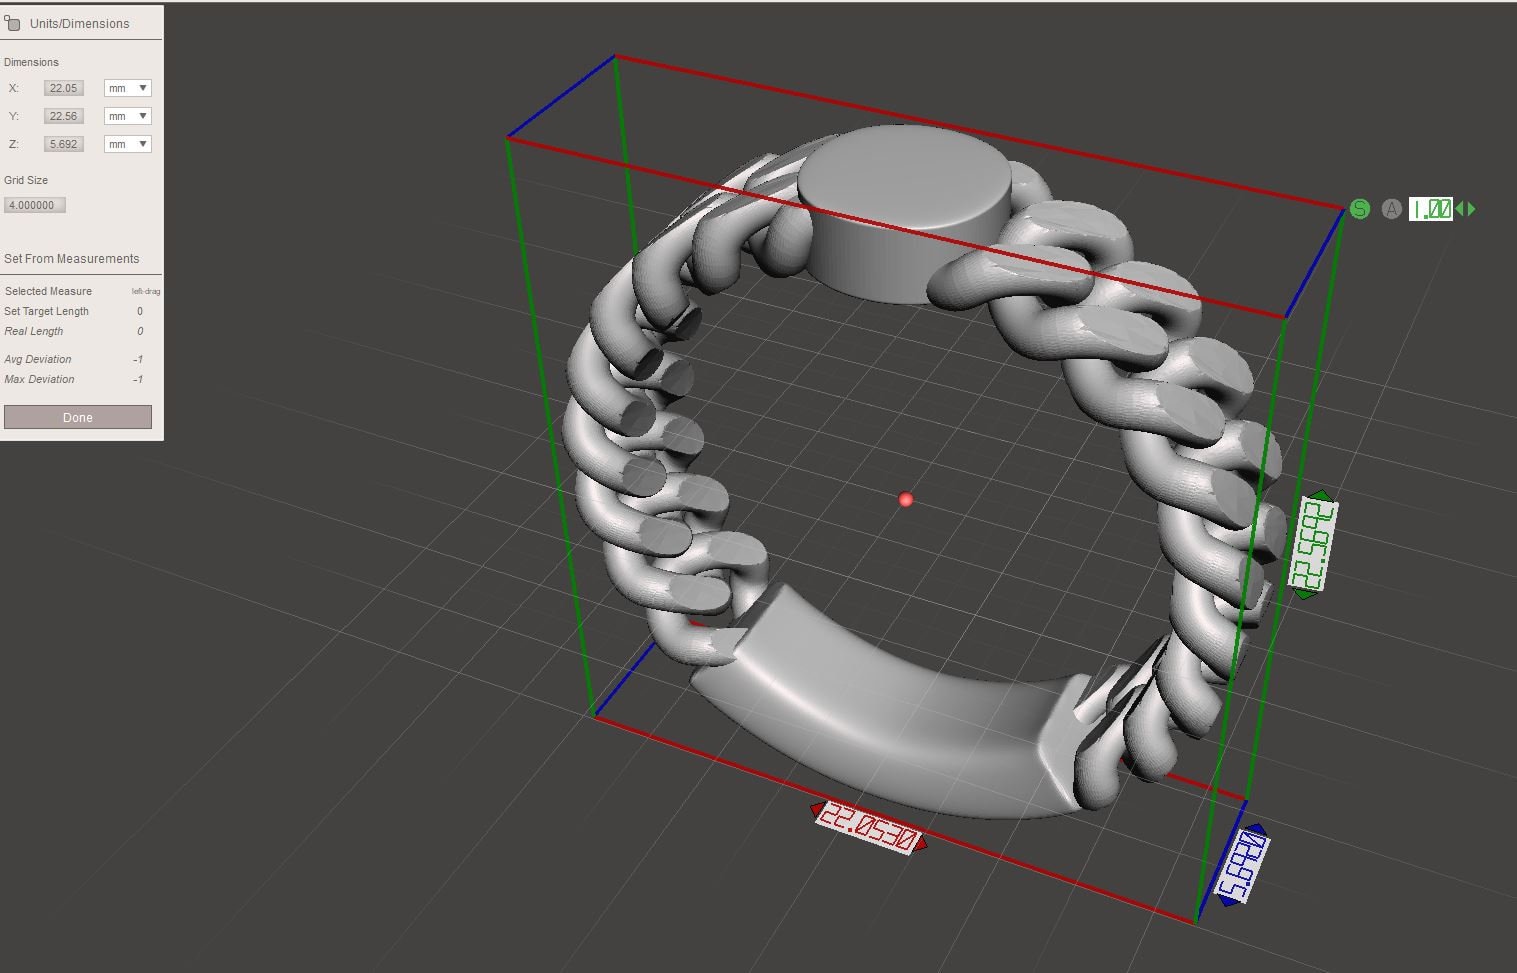1517x973 pixels.
Task: Click the X dimension value field 22.05
Action: pos(63,88)
